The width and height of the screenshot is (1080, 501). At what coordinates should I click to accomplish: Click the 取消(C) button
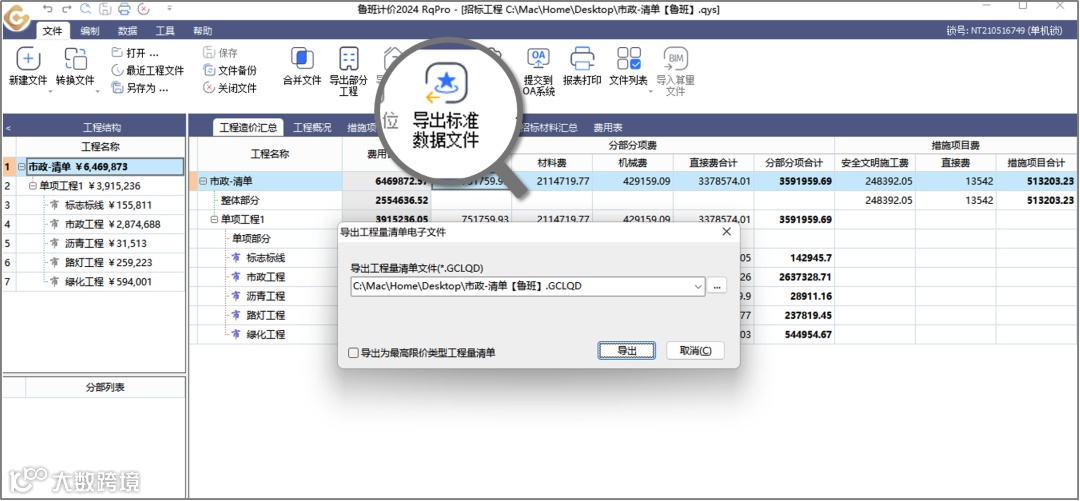pyautogui.click(x=696, y=351)
